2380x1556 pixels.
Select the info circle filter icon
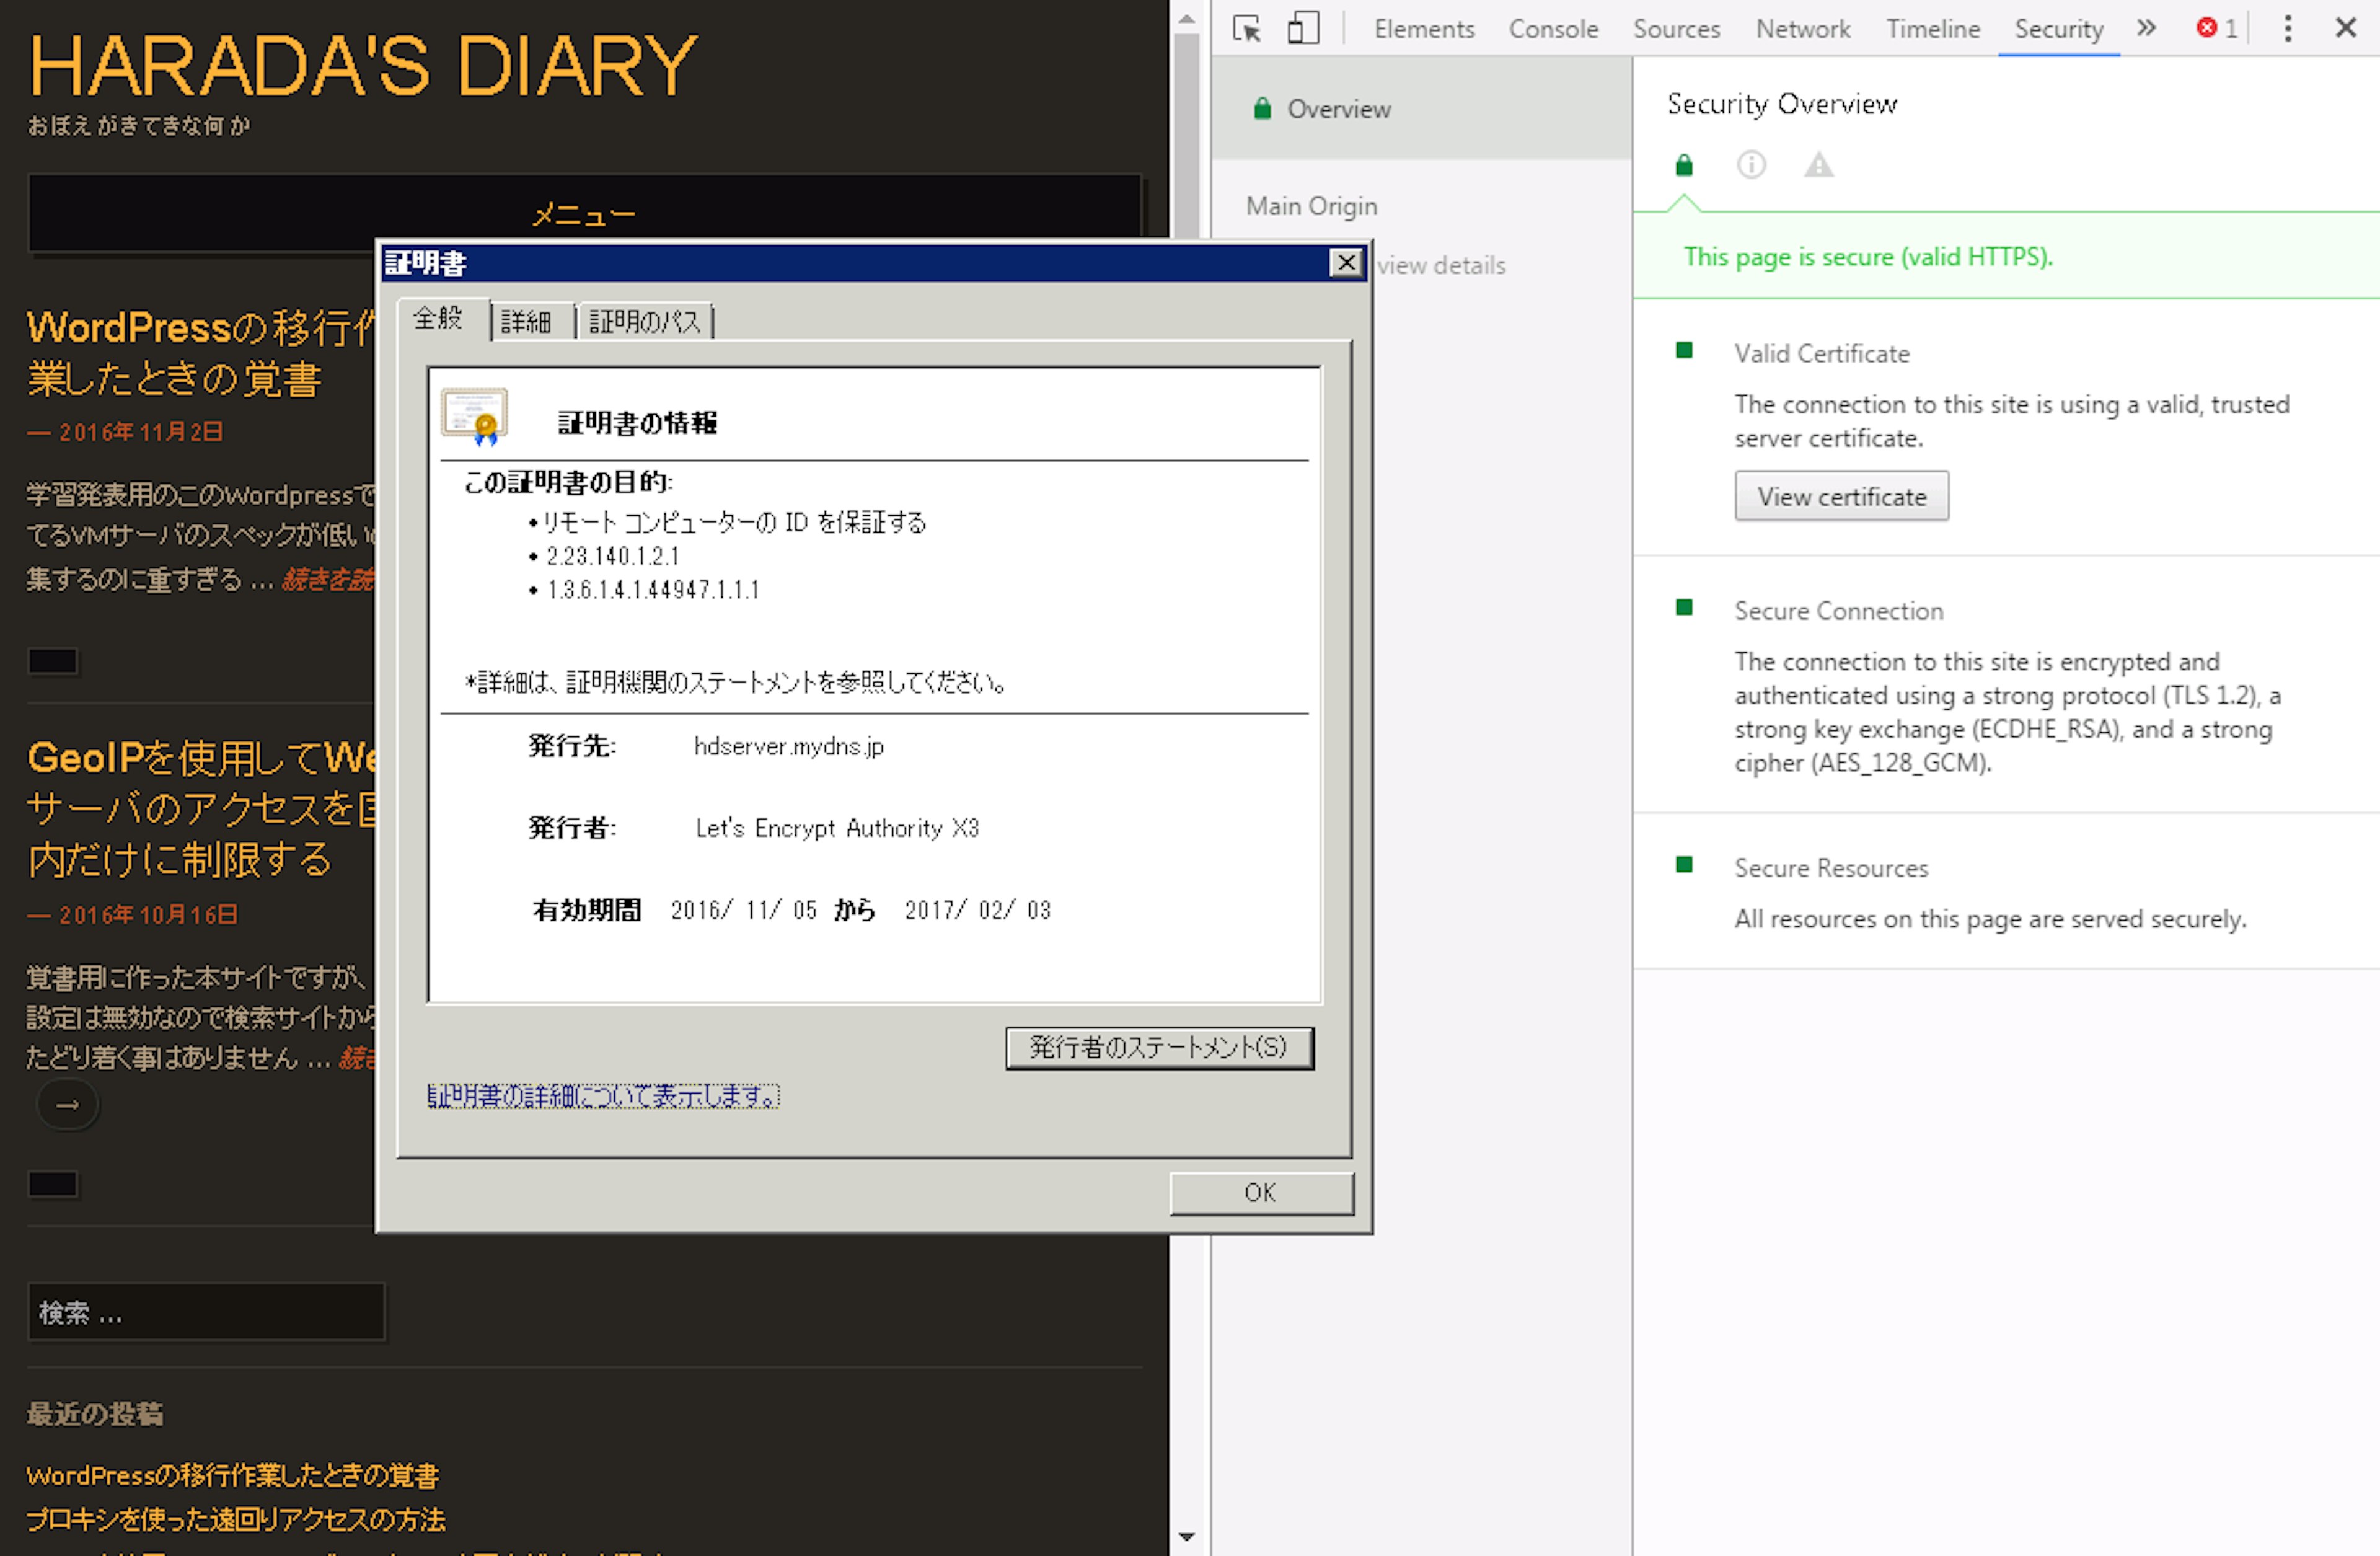coord(1751,165)
